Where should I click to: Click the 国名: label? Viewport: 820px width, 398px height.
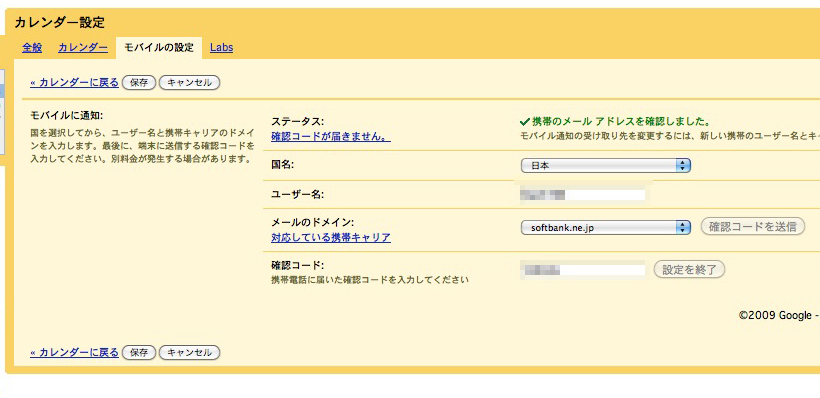tap(283, 165)
